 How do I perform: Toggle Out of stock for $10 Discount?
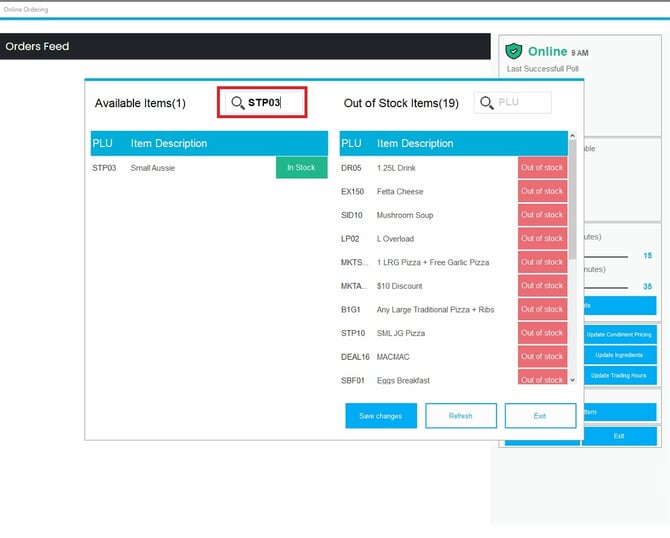542,285
